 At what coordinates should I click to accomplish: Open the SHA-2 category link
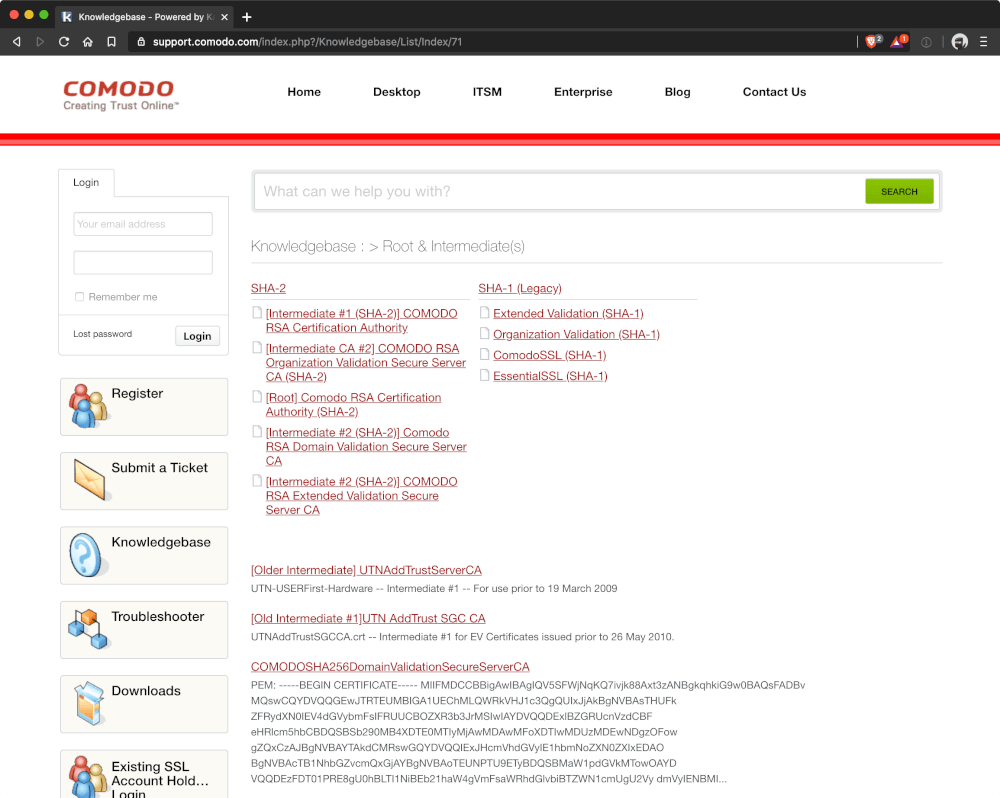tap(268, 288)
